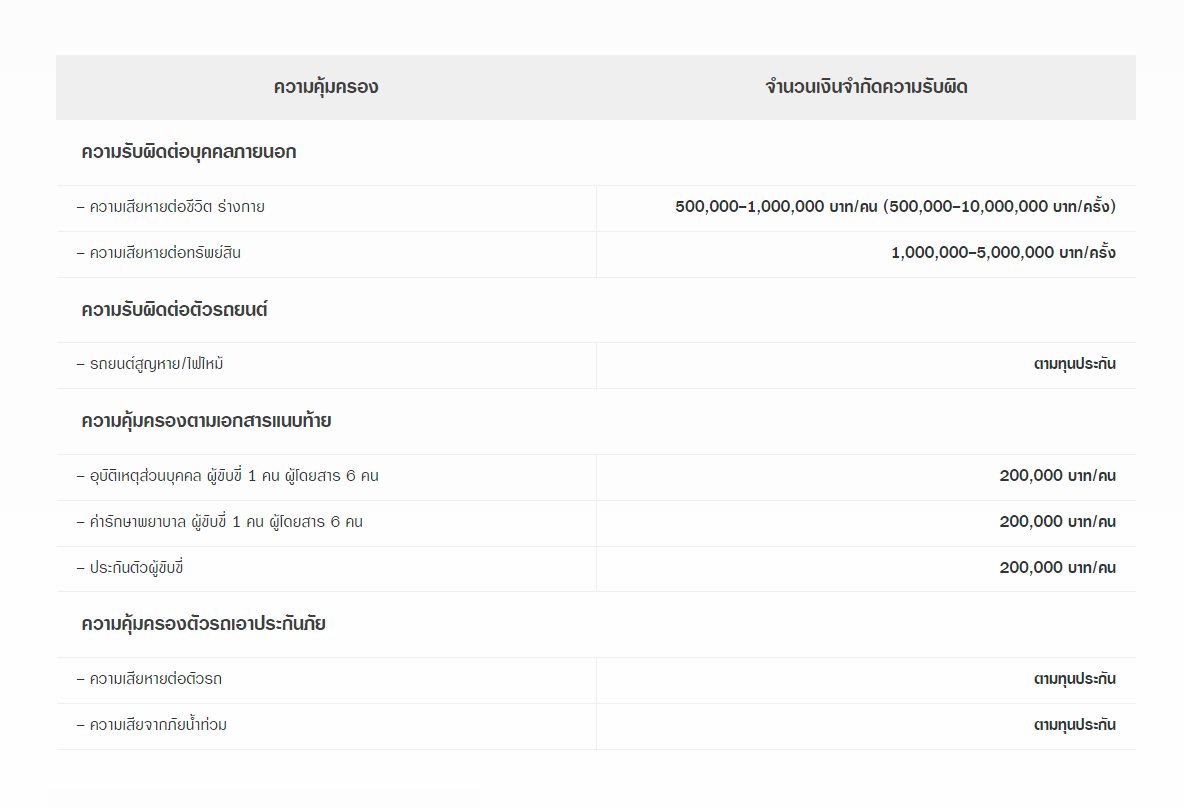1184x808 pixels.
Task: Select the 1,000,000-5,000,000 บาท/ครั้ง amount
Action: pyautogui.click(x=1003, y=253)
